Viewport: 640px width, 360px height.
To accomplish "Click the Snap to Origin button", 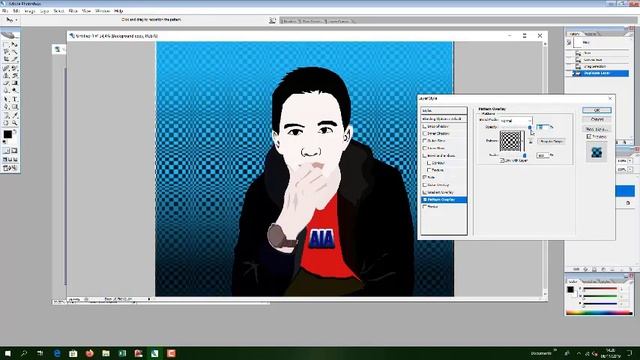I will pyautogui.click(x=551, y=141).
